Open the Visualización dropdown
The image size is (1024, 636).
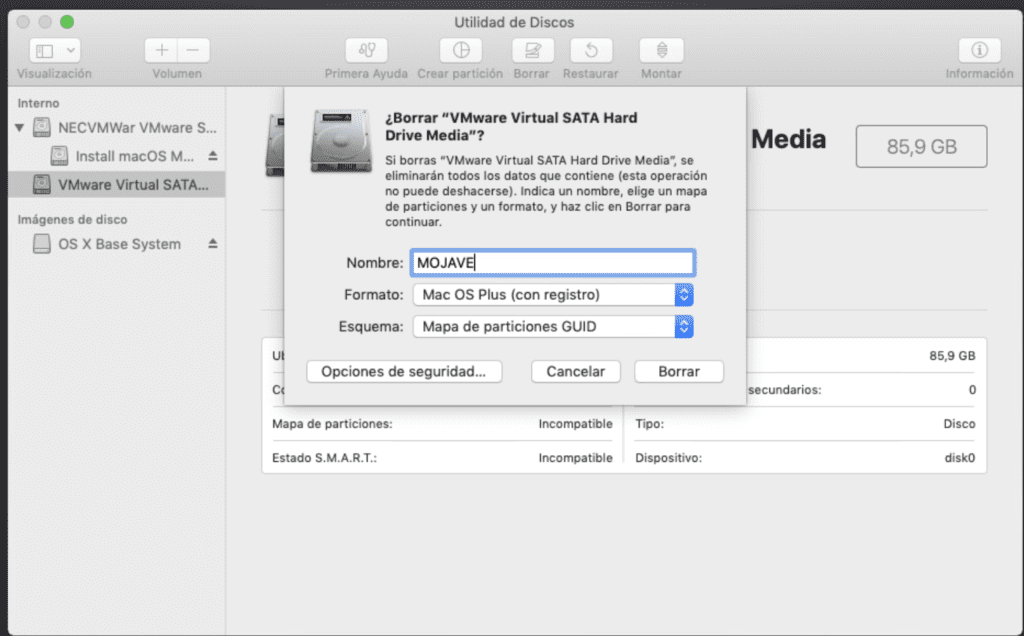tap(55, 49)
